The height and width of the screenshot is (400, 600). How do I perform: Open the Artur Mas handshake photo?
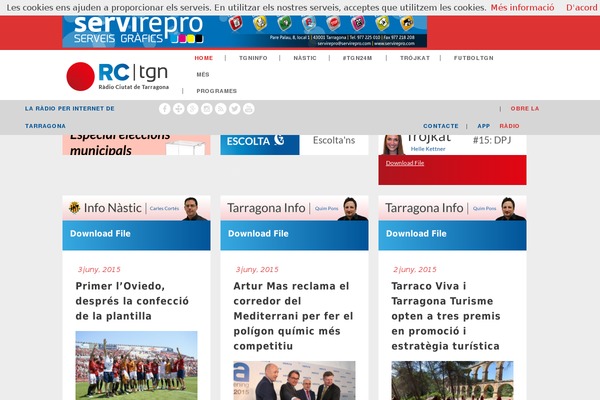click(x=294, y=380)
